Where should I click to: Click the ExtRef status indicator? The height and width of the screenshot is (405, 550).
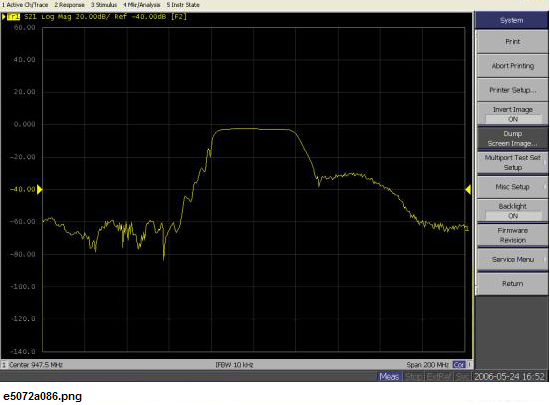pos(439,377)
